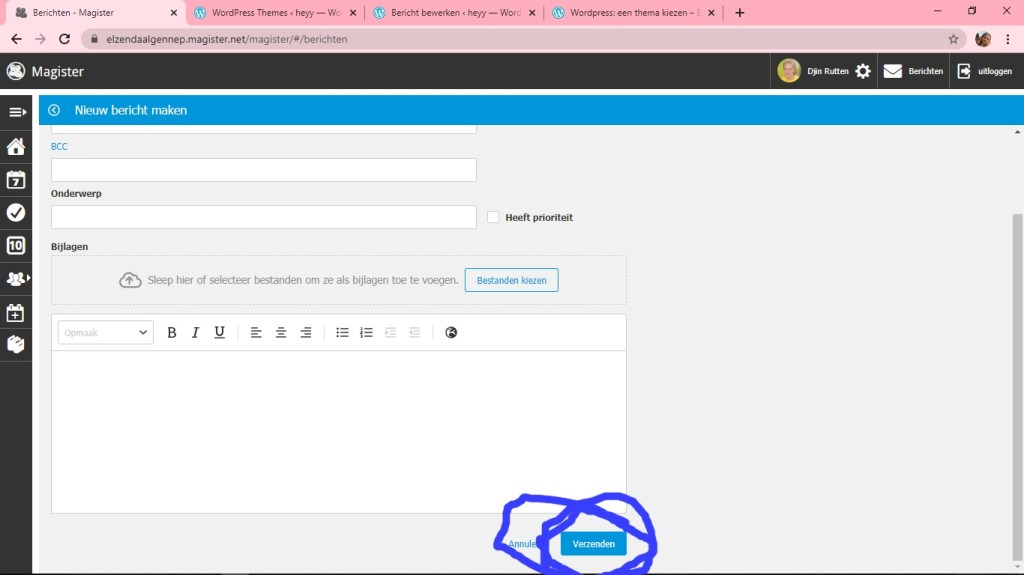Click the Onderwerp input field
The height and width of the screenshot is (575, 1024).
click(263, 217)
